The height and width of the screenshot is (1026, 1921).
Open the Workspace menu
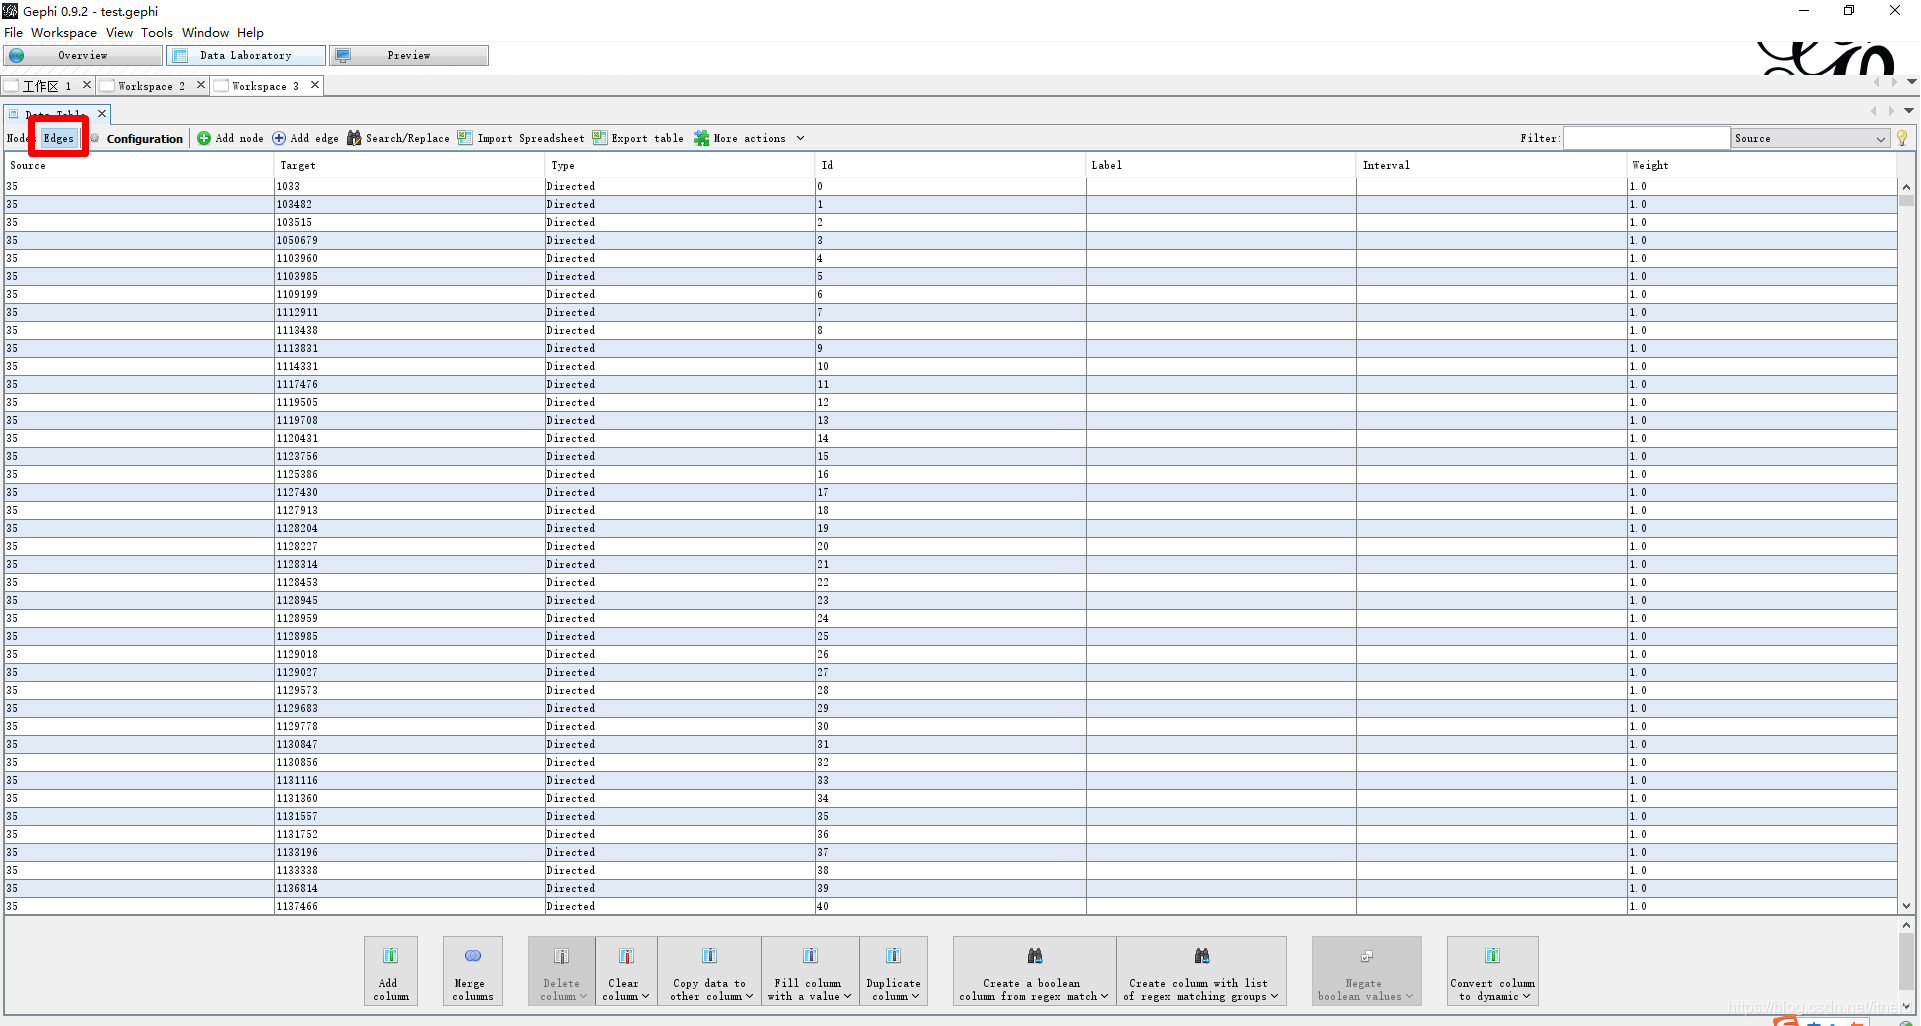[x=64, y=33]
